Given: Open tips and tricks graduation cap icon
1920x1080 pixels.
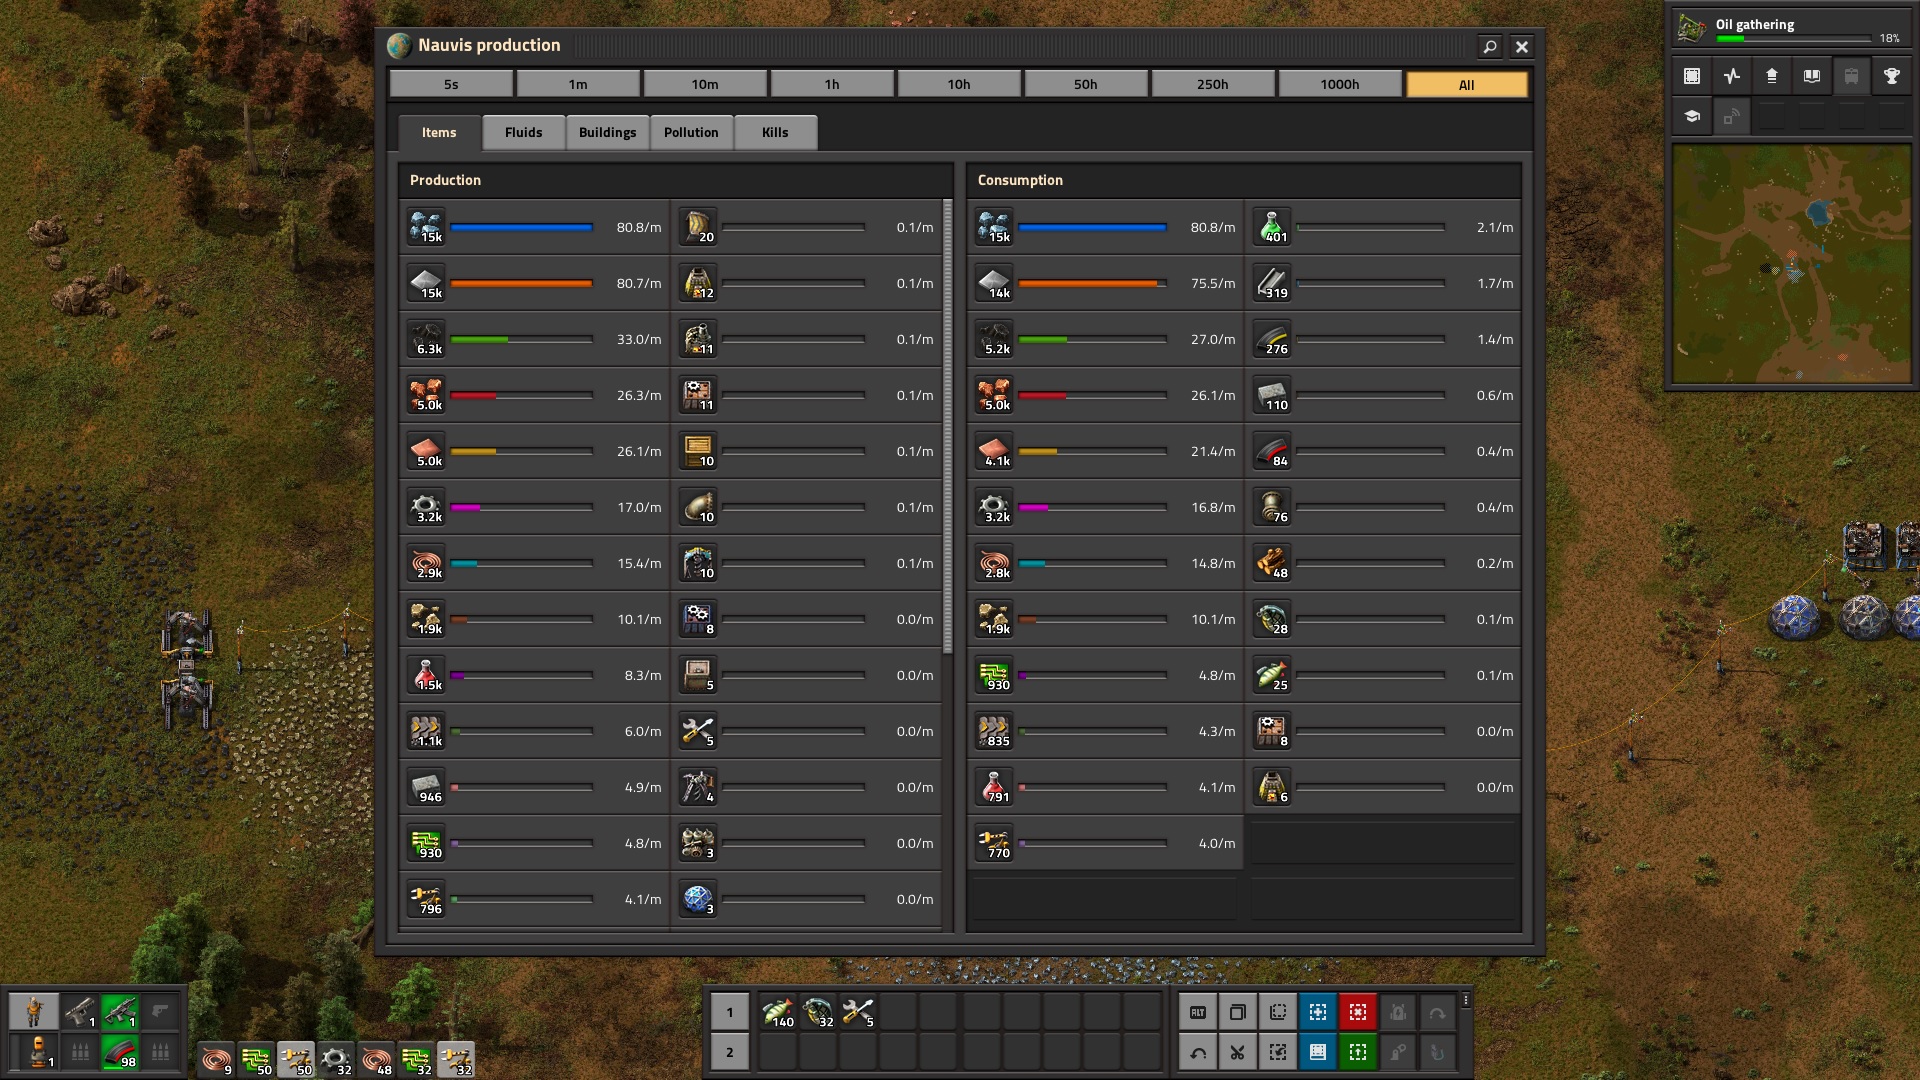Looking at the screenshot, I should tap(1692, 116).
